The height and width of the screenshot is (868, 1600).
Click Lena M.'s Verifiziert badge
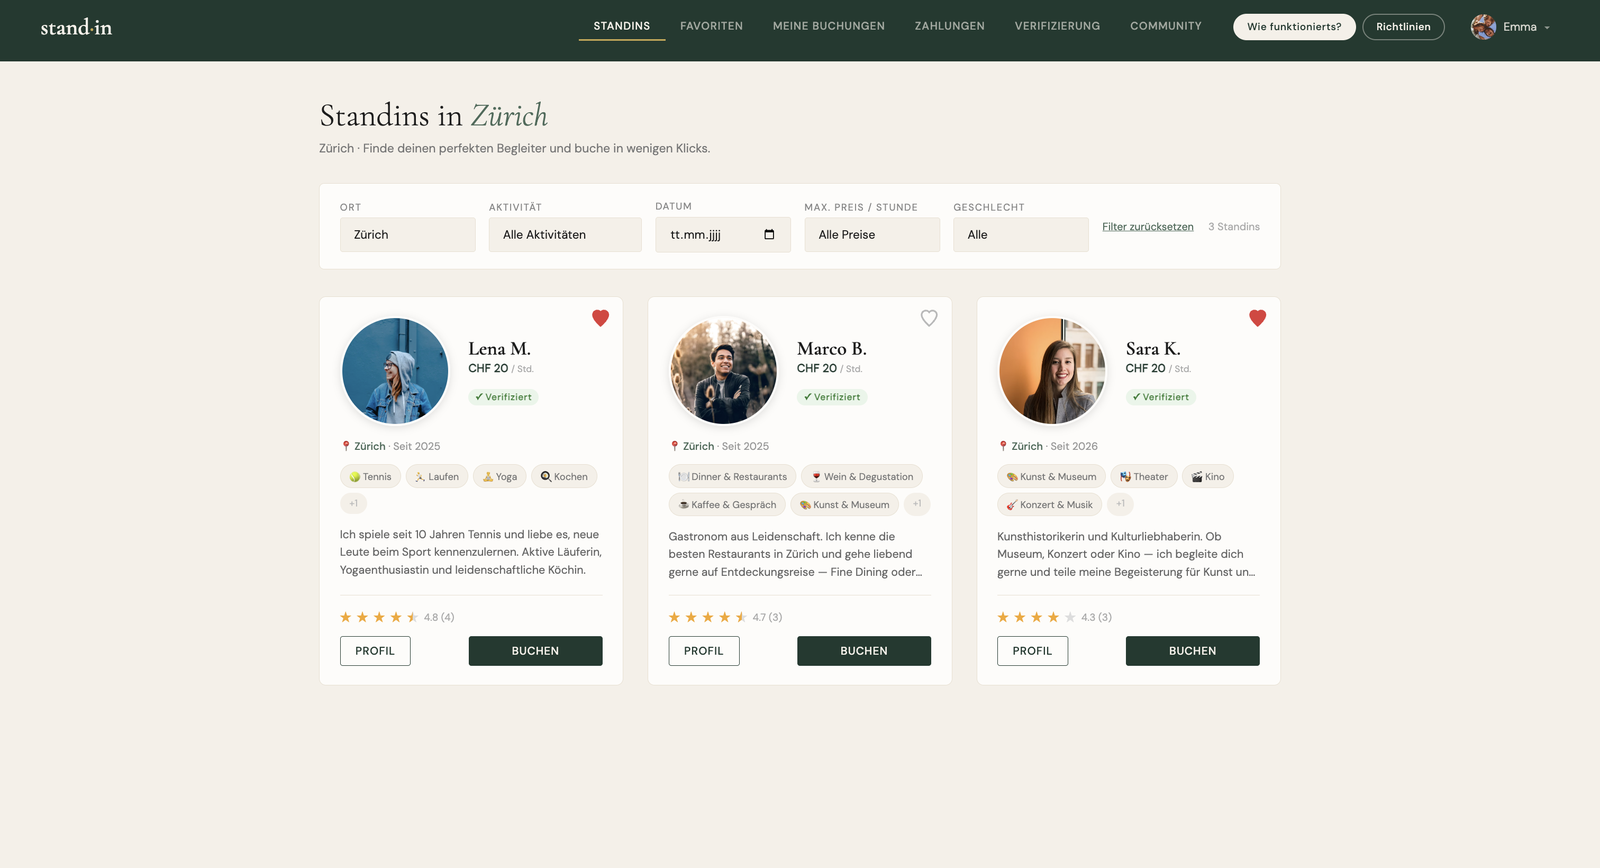pos(503,397)
